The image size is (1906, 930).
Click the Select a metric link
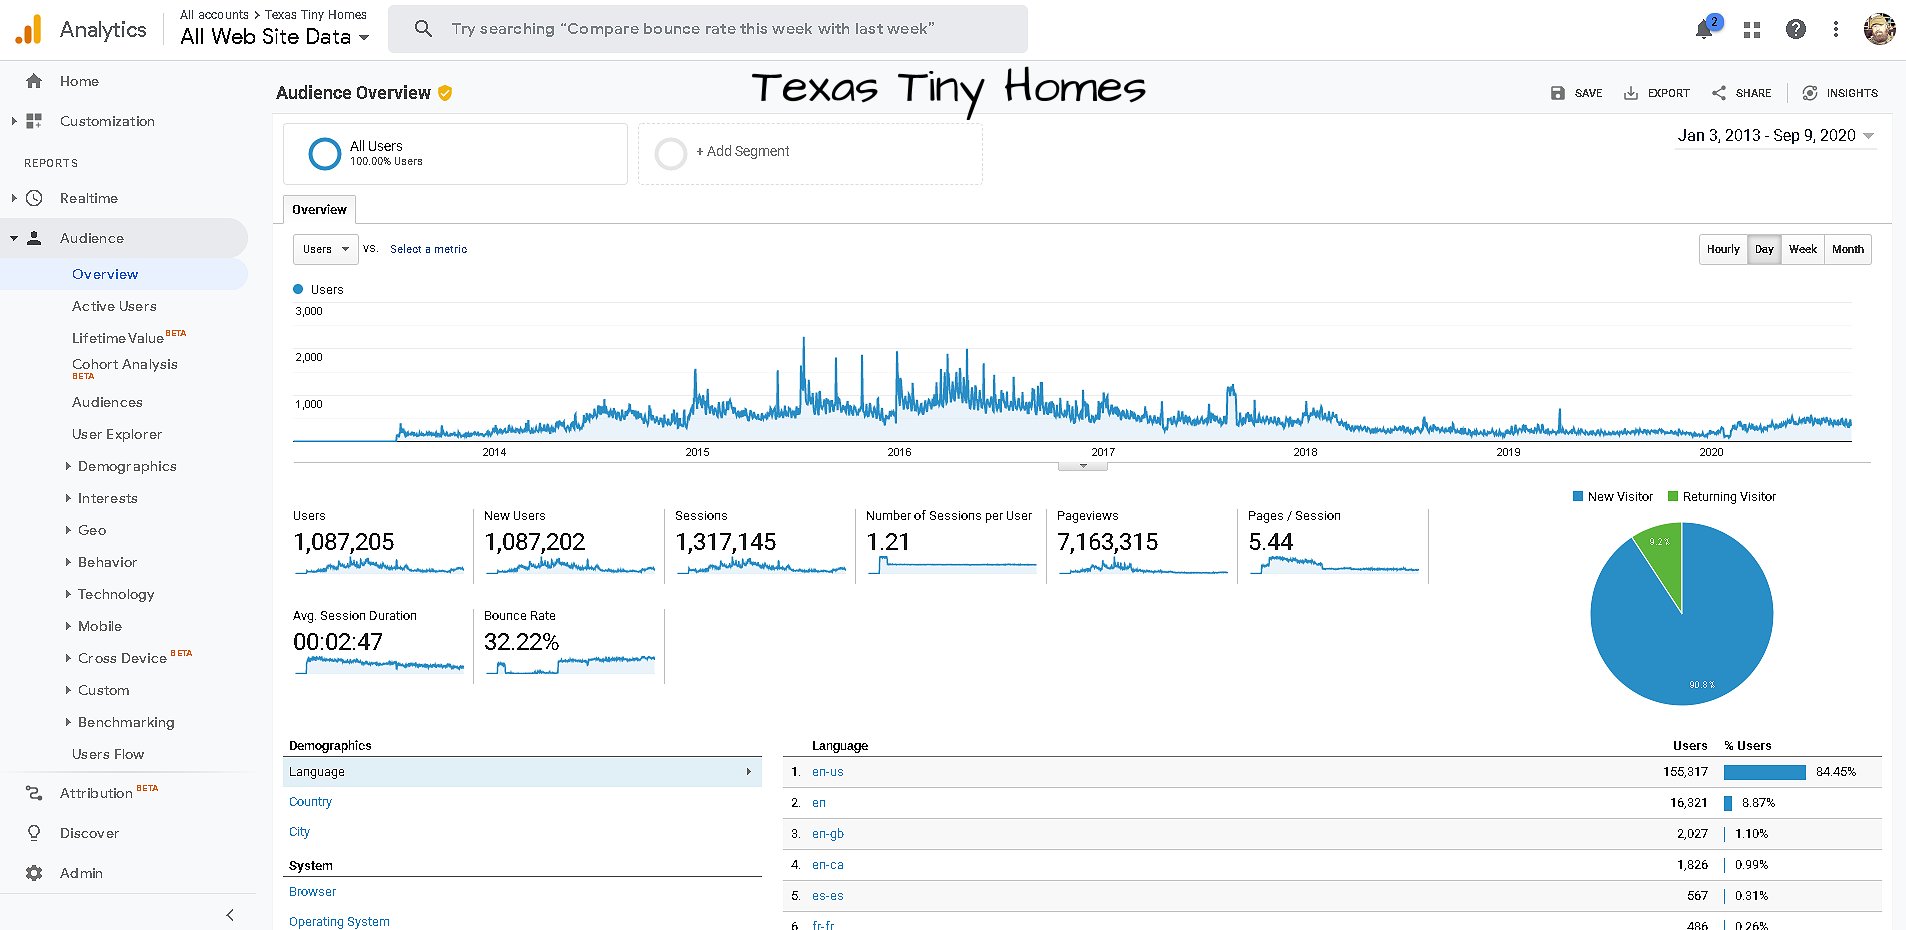(x=428, y=249)
